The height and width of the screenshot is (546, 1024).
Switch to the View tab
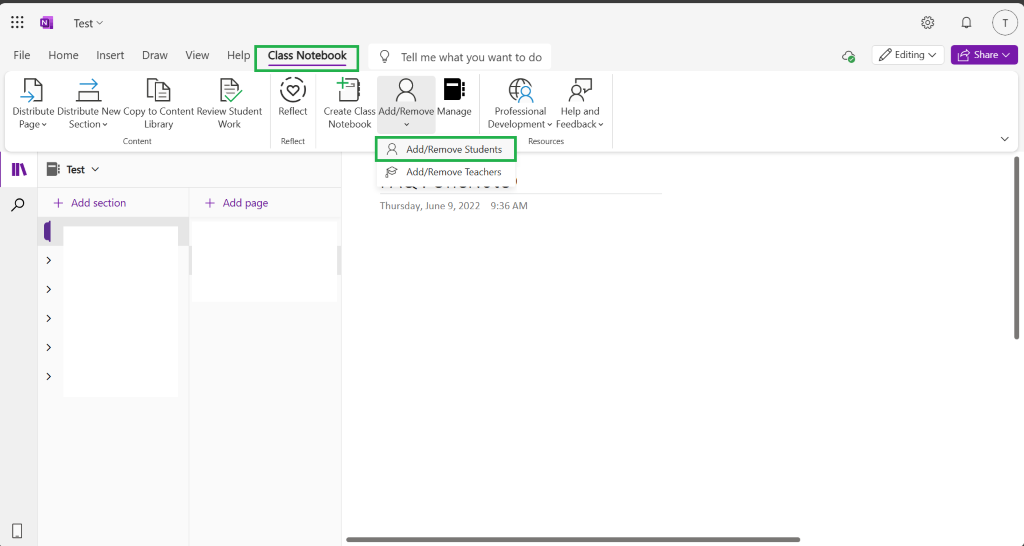coord(197,56)
